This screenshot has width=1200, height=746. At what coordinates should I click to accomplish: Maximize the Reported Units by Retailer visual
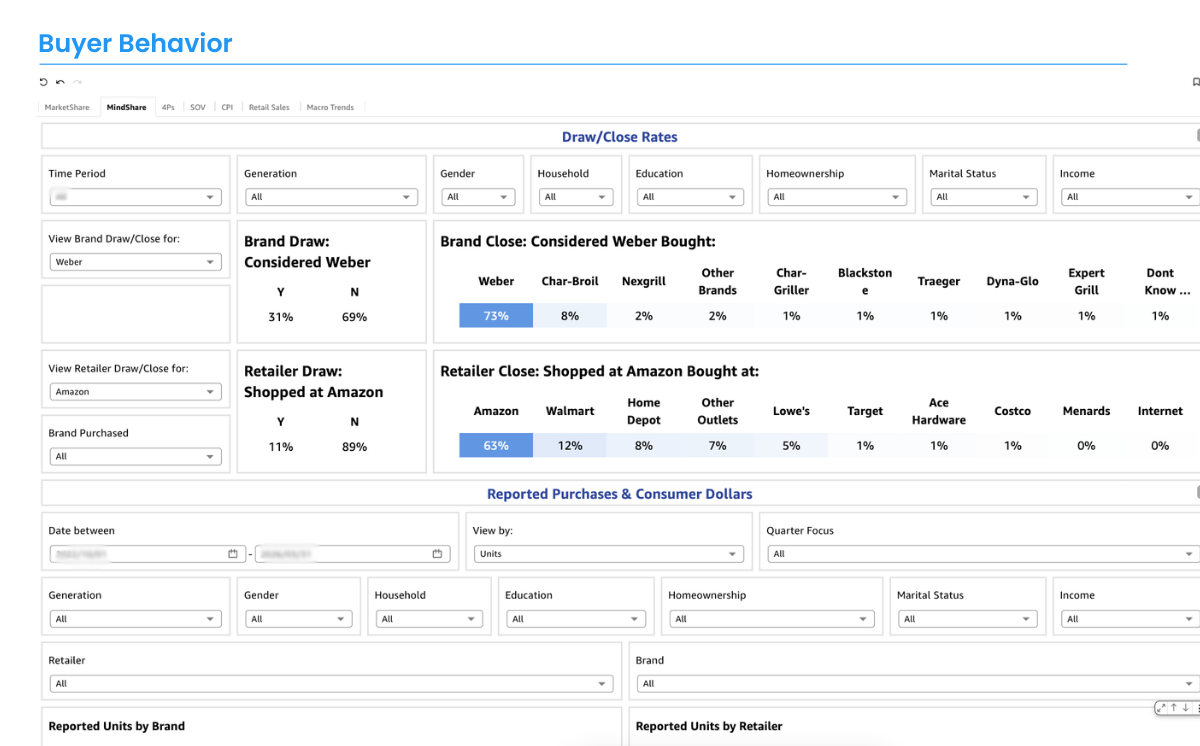(1163, 708)
